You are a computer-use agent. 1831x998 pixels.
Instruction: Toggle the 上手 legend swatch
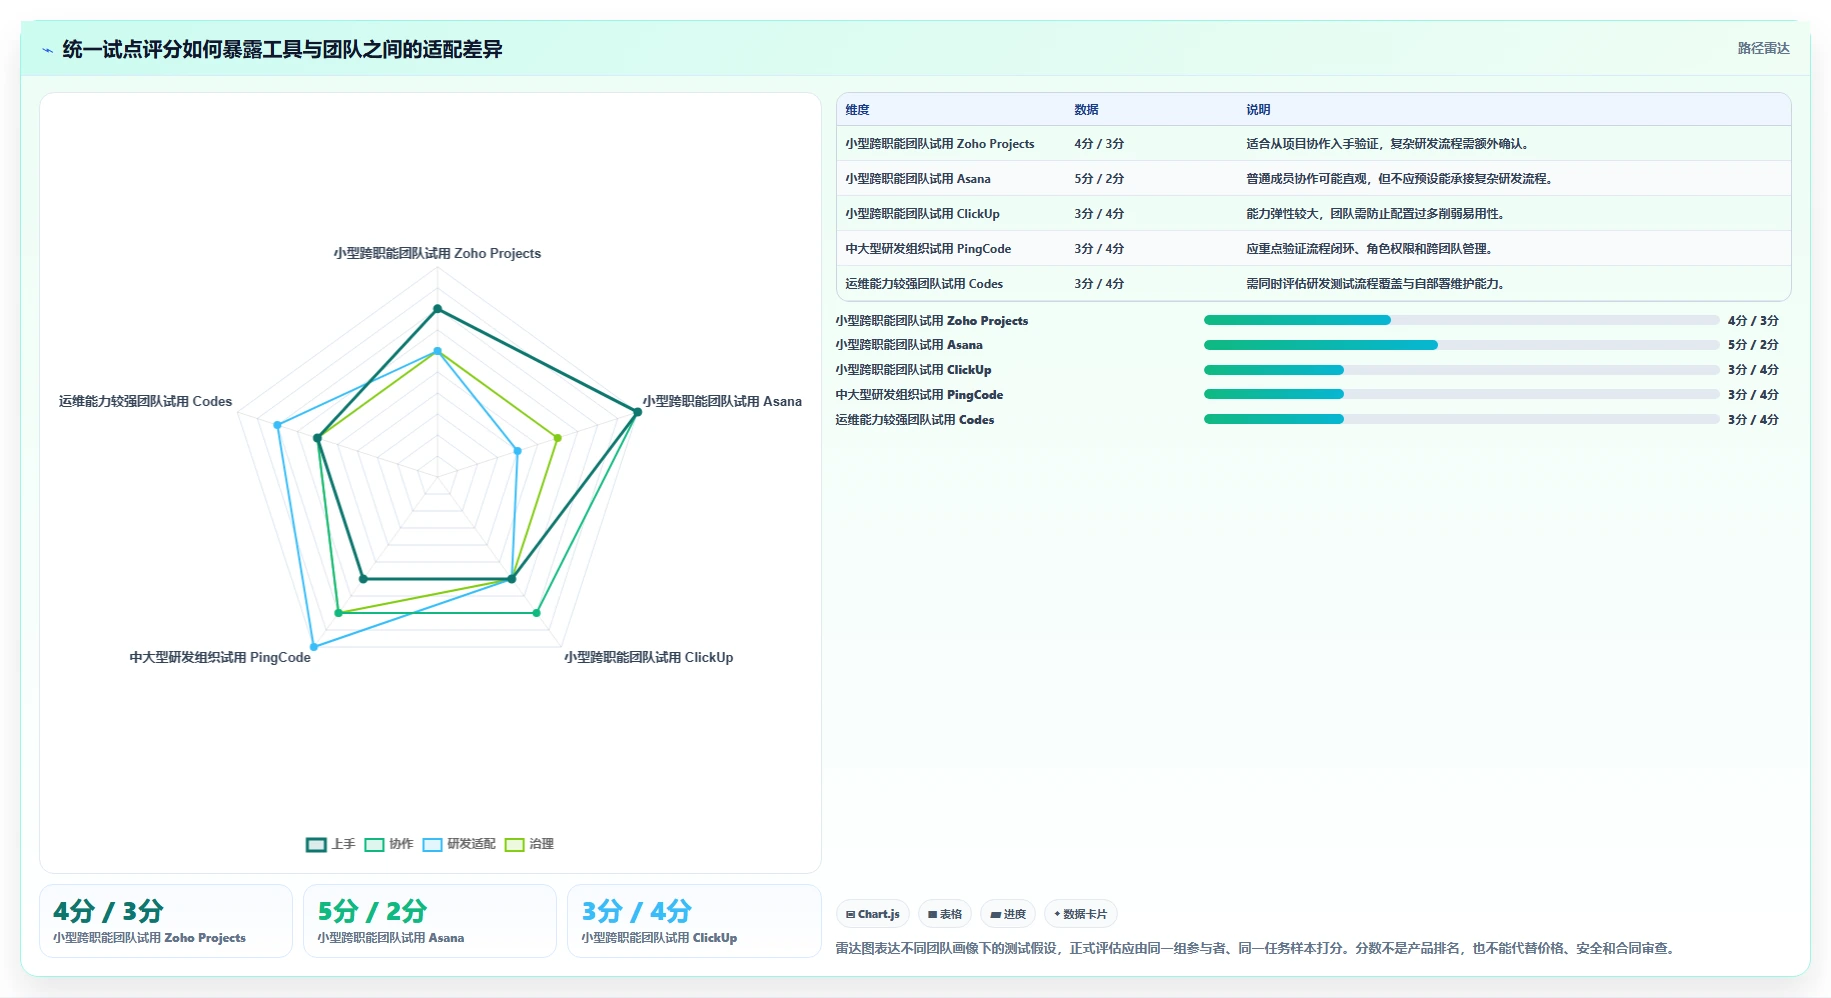coord(316,845)
